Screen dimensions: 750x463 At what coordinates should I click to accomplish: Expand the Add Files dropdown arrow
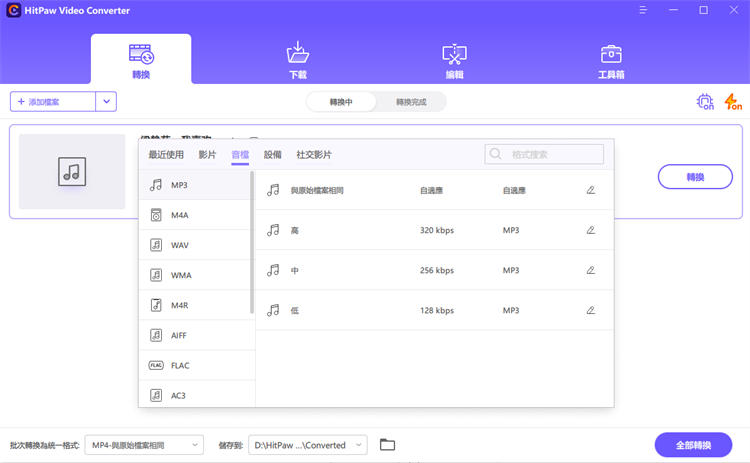coord(106,101)
